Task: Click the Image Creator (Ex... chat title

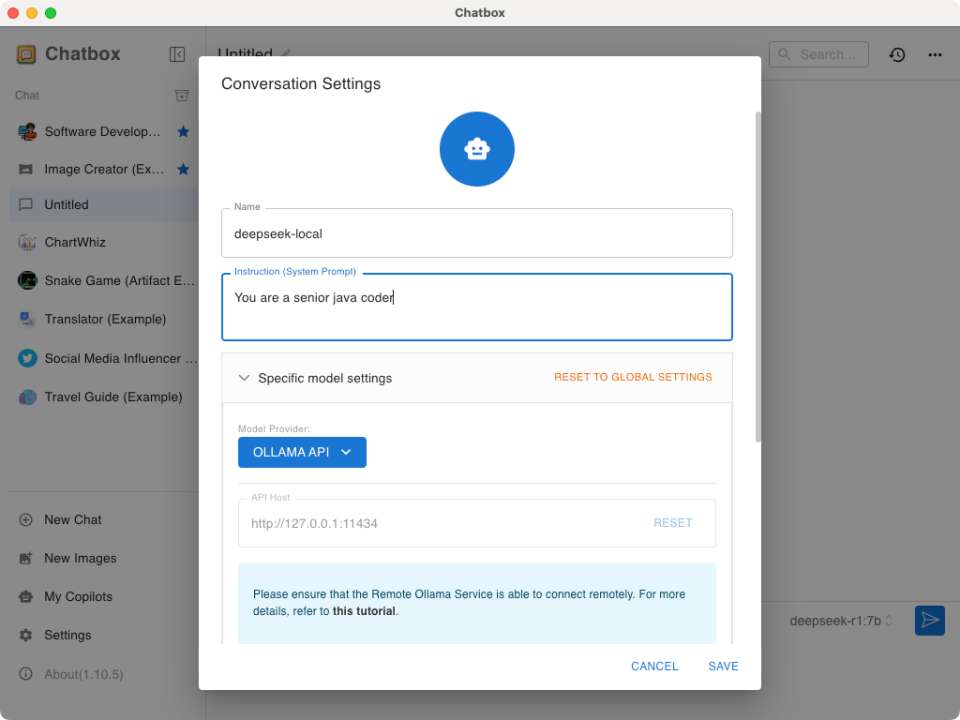Action: click(x=104, y=169)
